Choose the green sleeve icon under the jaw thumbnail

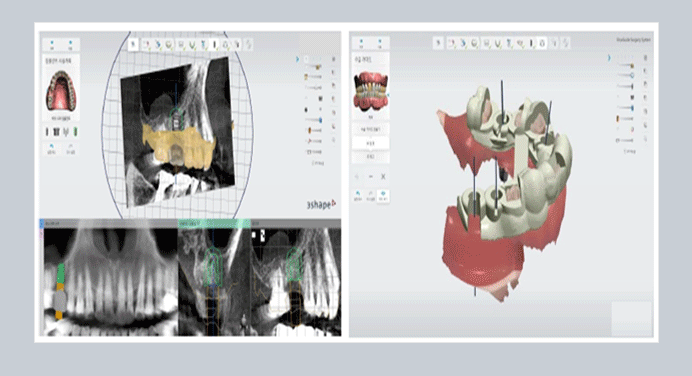[x=75, y=132]
